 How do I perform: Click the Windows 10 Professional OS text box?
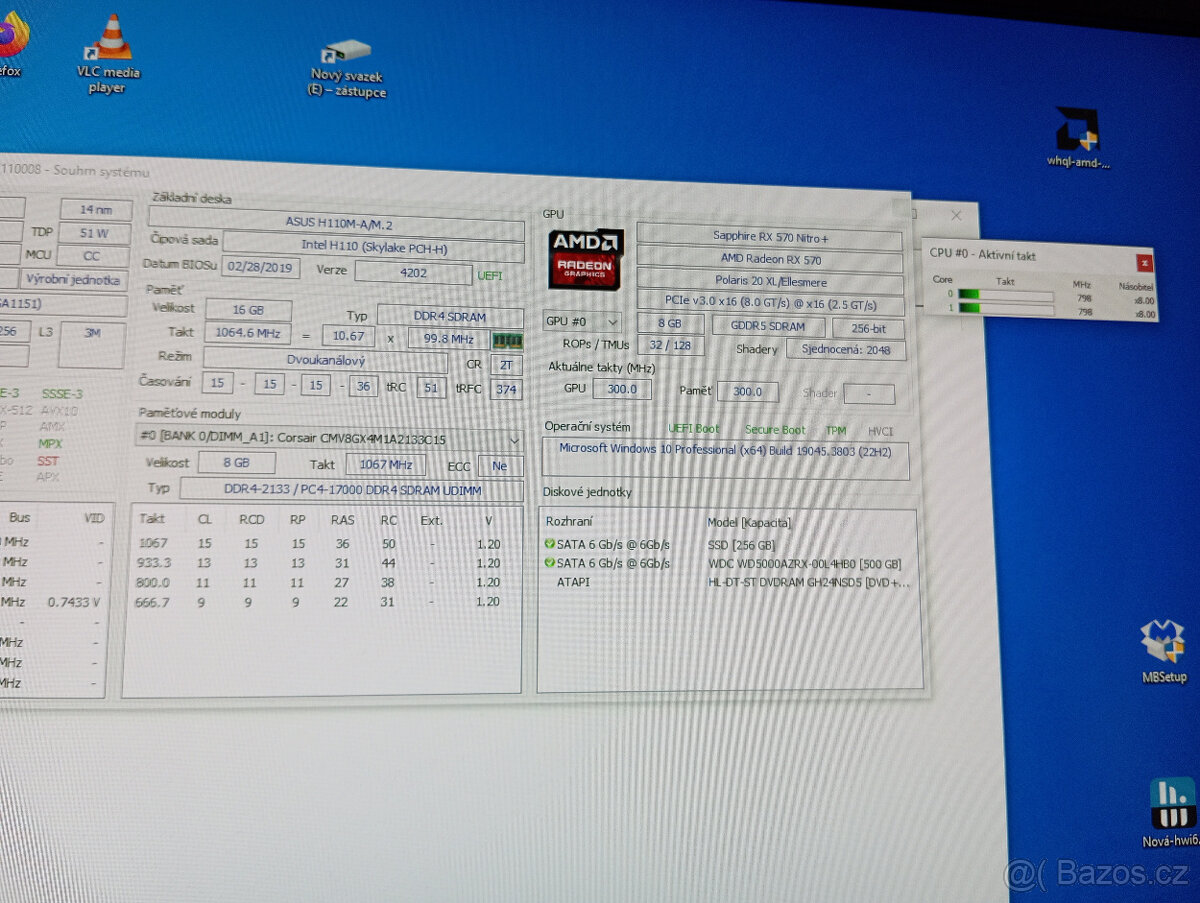[725, 458]
